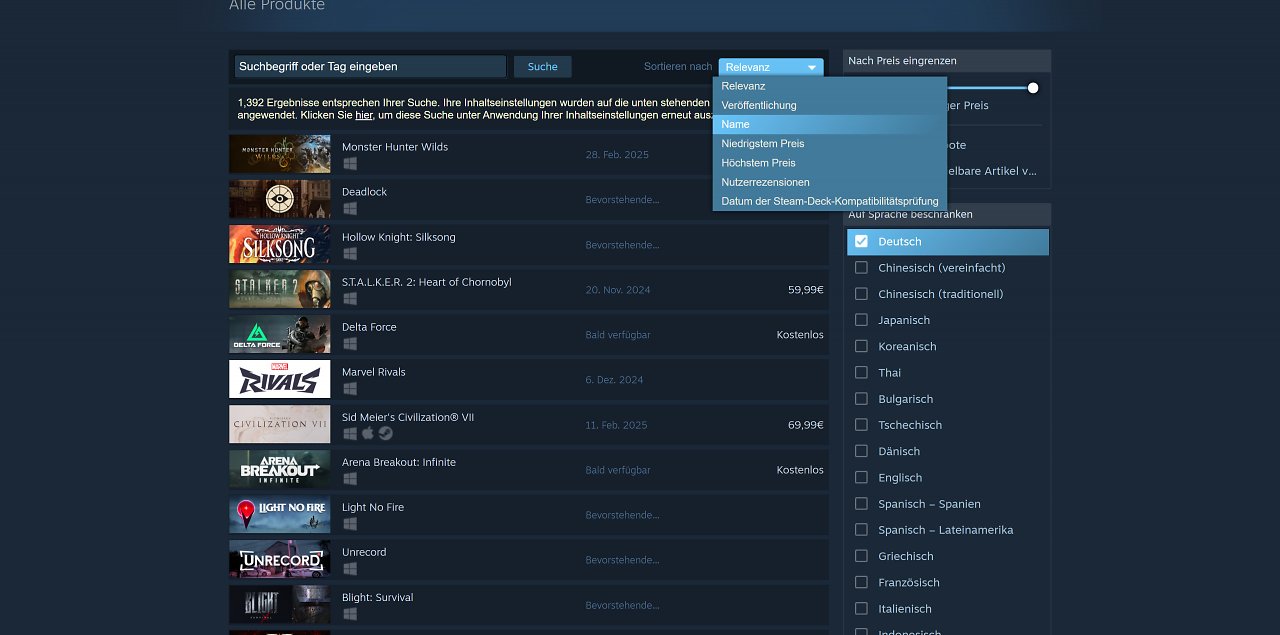Tick the Dänisch language checkbox
Viewport: 1280px width, 635px height.
tap(861, 451)
